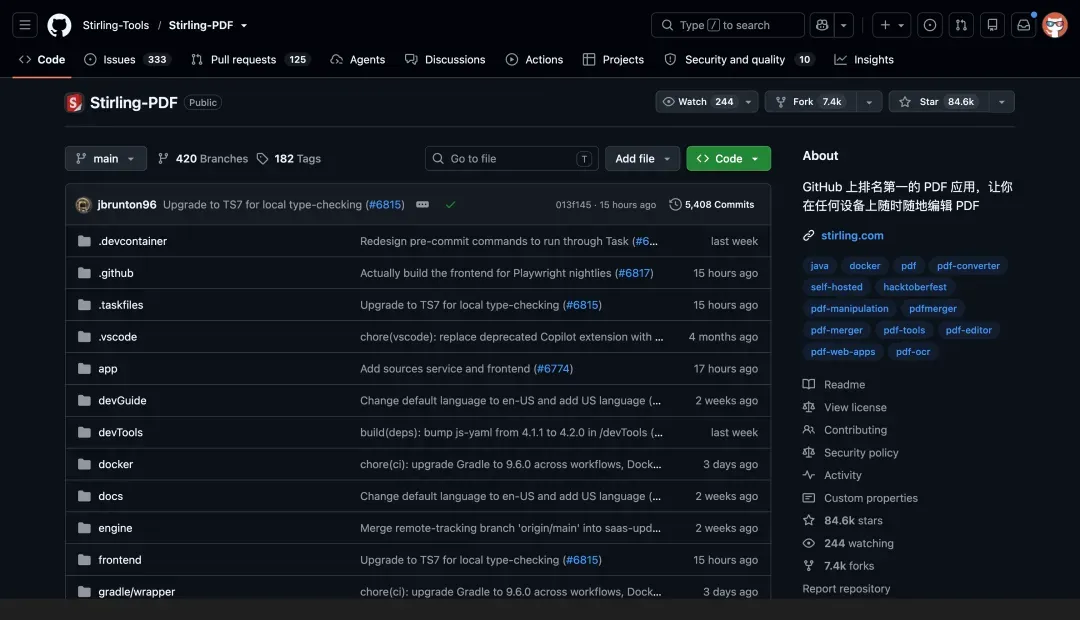The height and width of the screenshot is (620, 1080).
Task: Open pull request #6817 link
Action: pos(634,273)
